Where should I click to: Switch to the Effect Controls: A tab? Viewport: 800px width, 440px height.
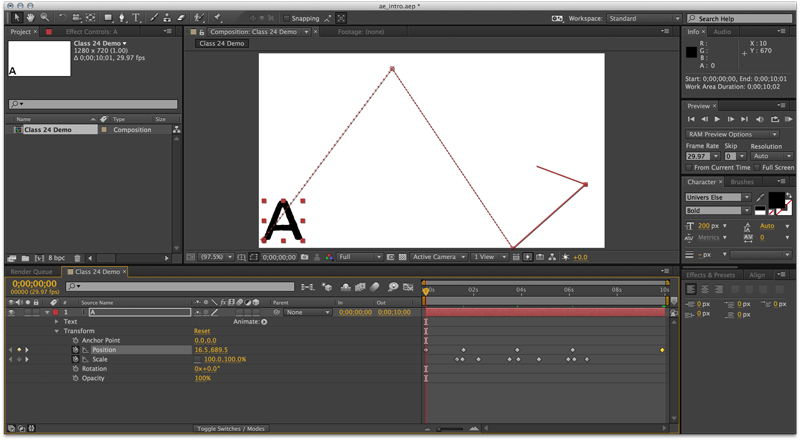pos(91,32)
